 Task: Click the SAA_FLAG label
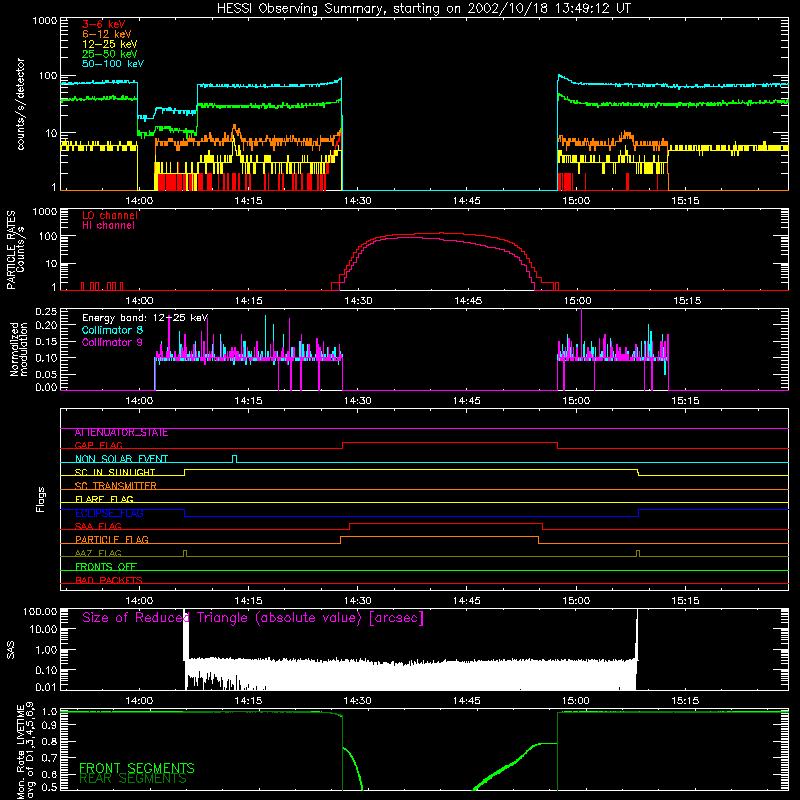pos(98,527)
